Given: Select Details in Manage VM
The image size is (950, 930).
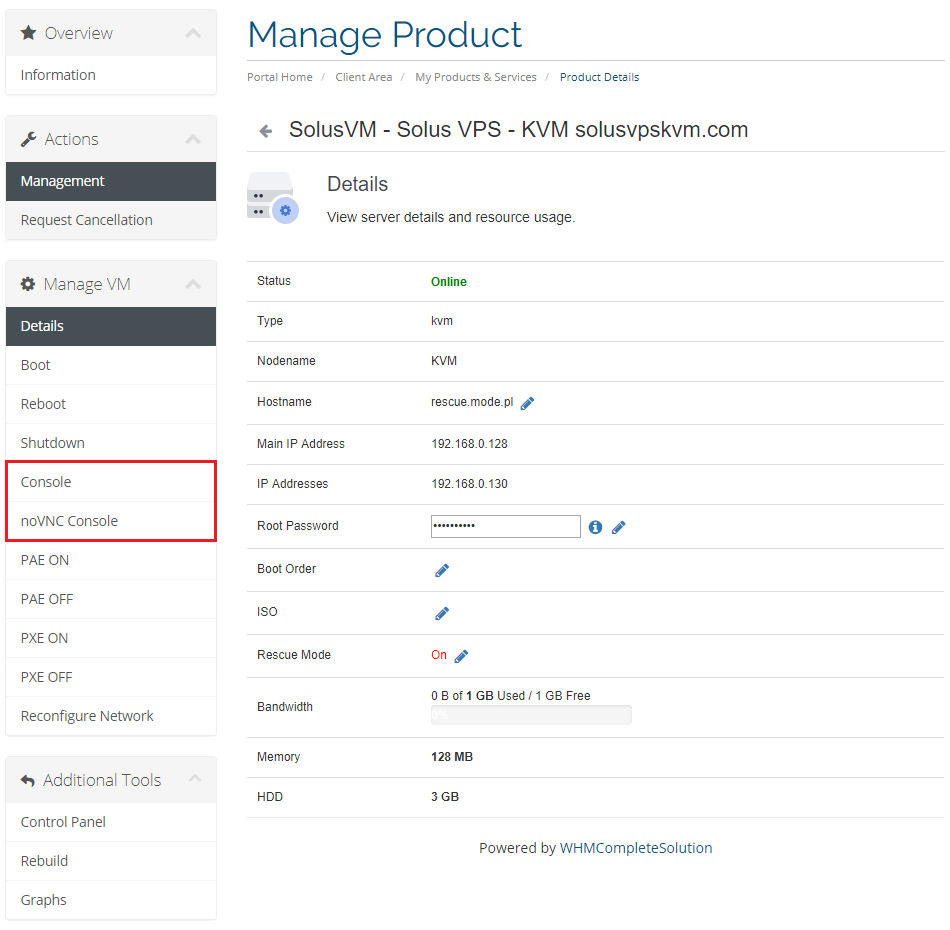Looking at the screenshot, I should pos(111,326).
